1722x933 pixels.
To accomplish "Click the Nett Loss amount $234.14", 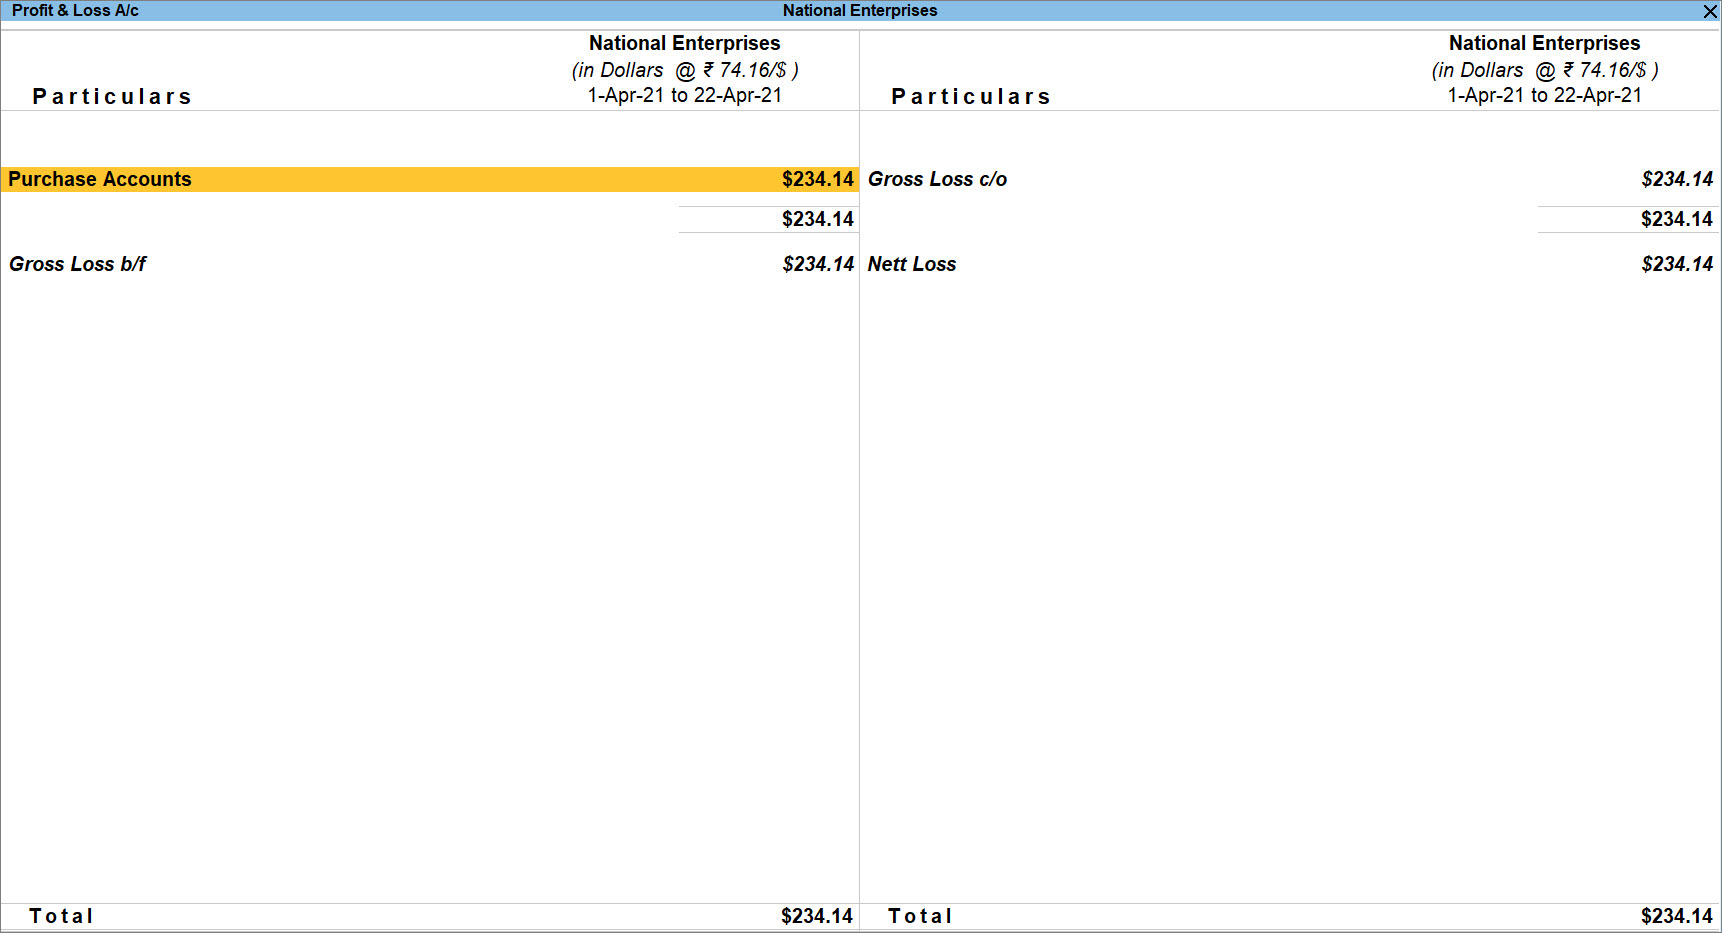I will (x=1676, y=264).
